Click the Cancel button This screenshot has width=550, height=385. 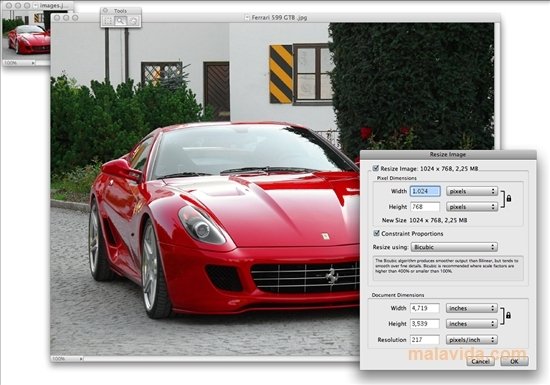481,361
